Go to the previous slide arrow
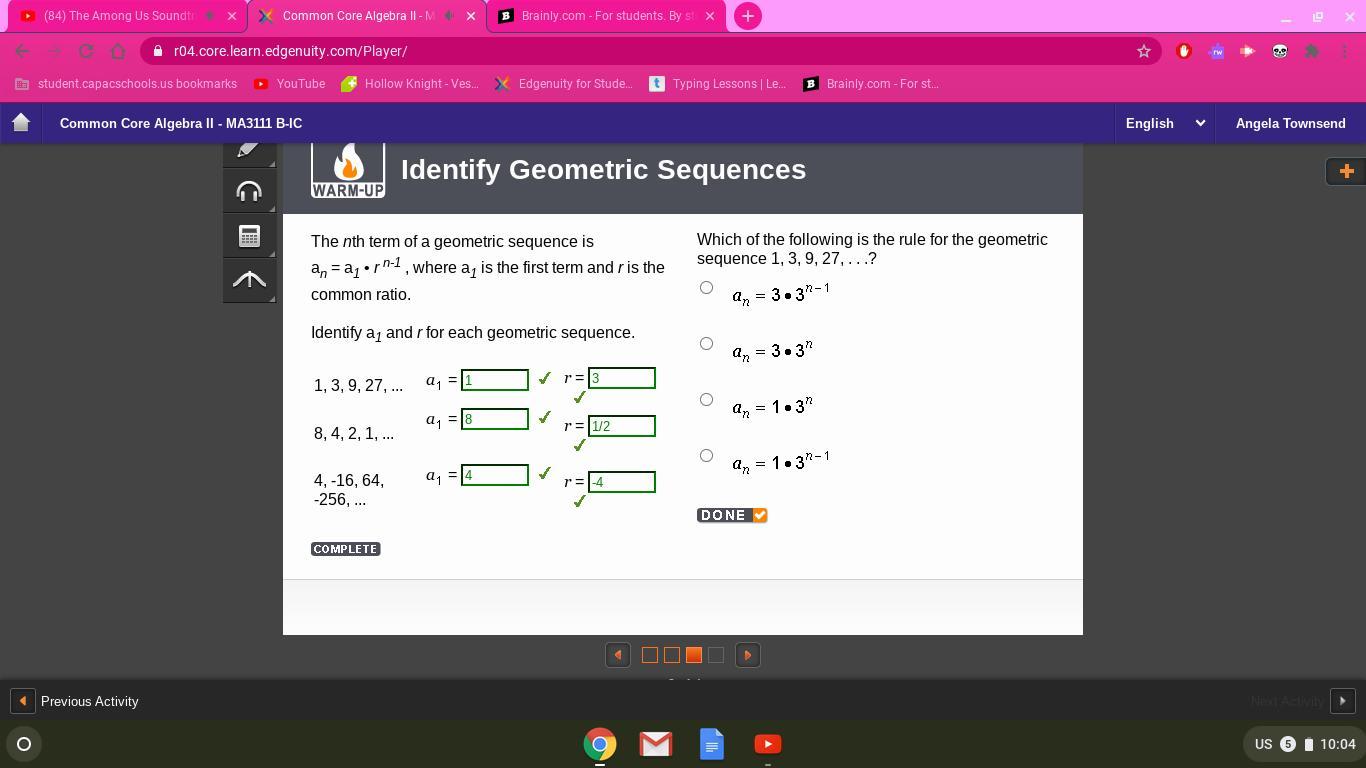The width and height of the screenshot is (1366, 768). click(x=618, y=655)
